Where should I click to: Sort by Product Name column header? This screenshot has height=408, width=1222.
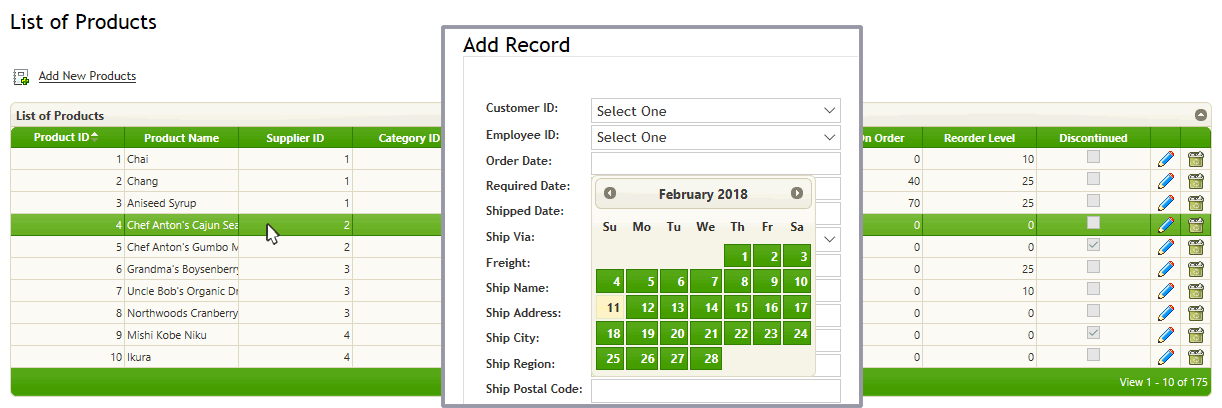click(181, 138)
